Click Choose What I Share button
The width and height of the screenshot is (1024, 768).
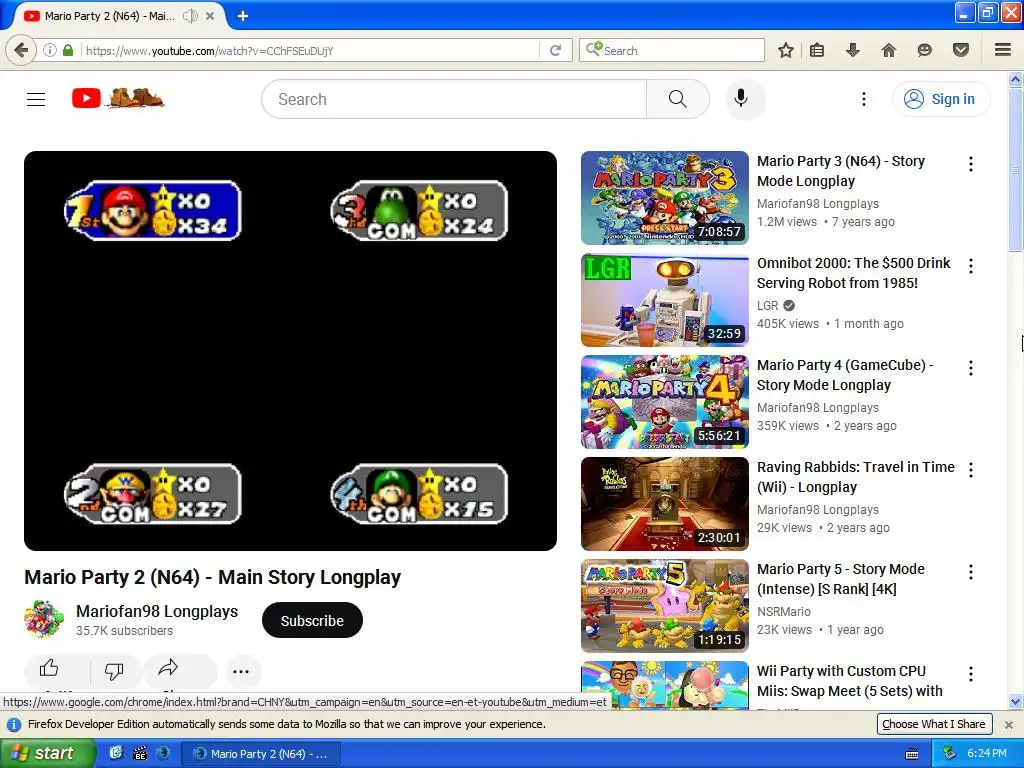(x=934, y=724)
